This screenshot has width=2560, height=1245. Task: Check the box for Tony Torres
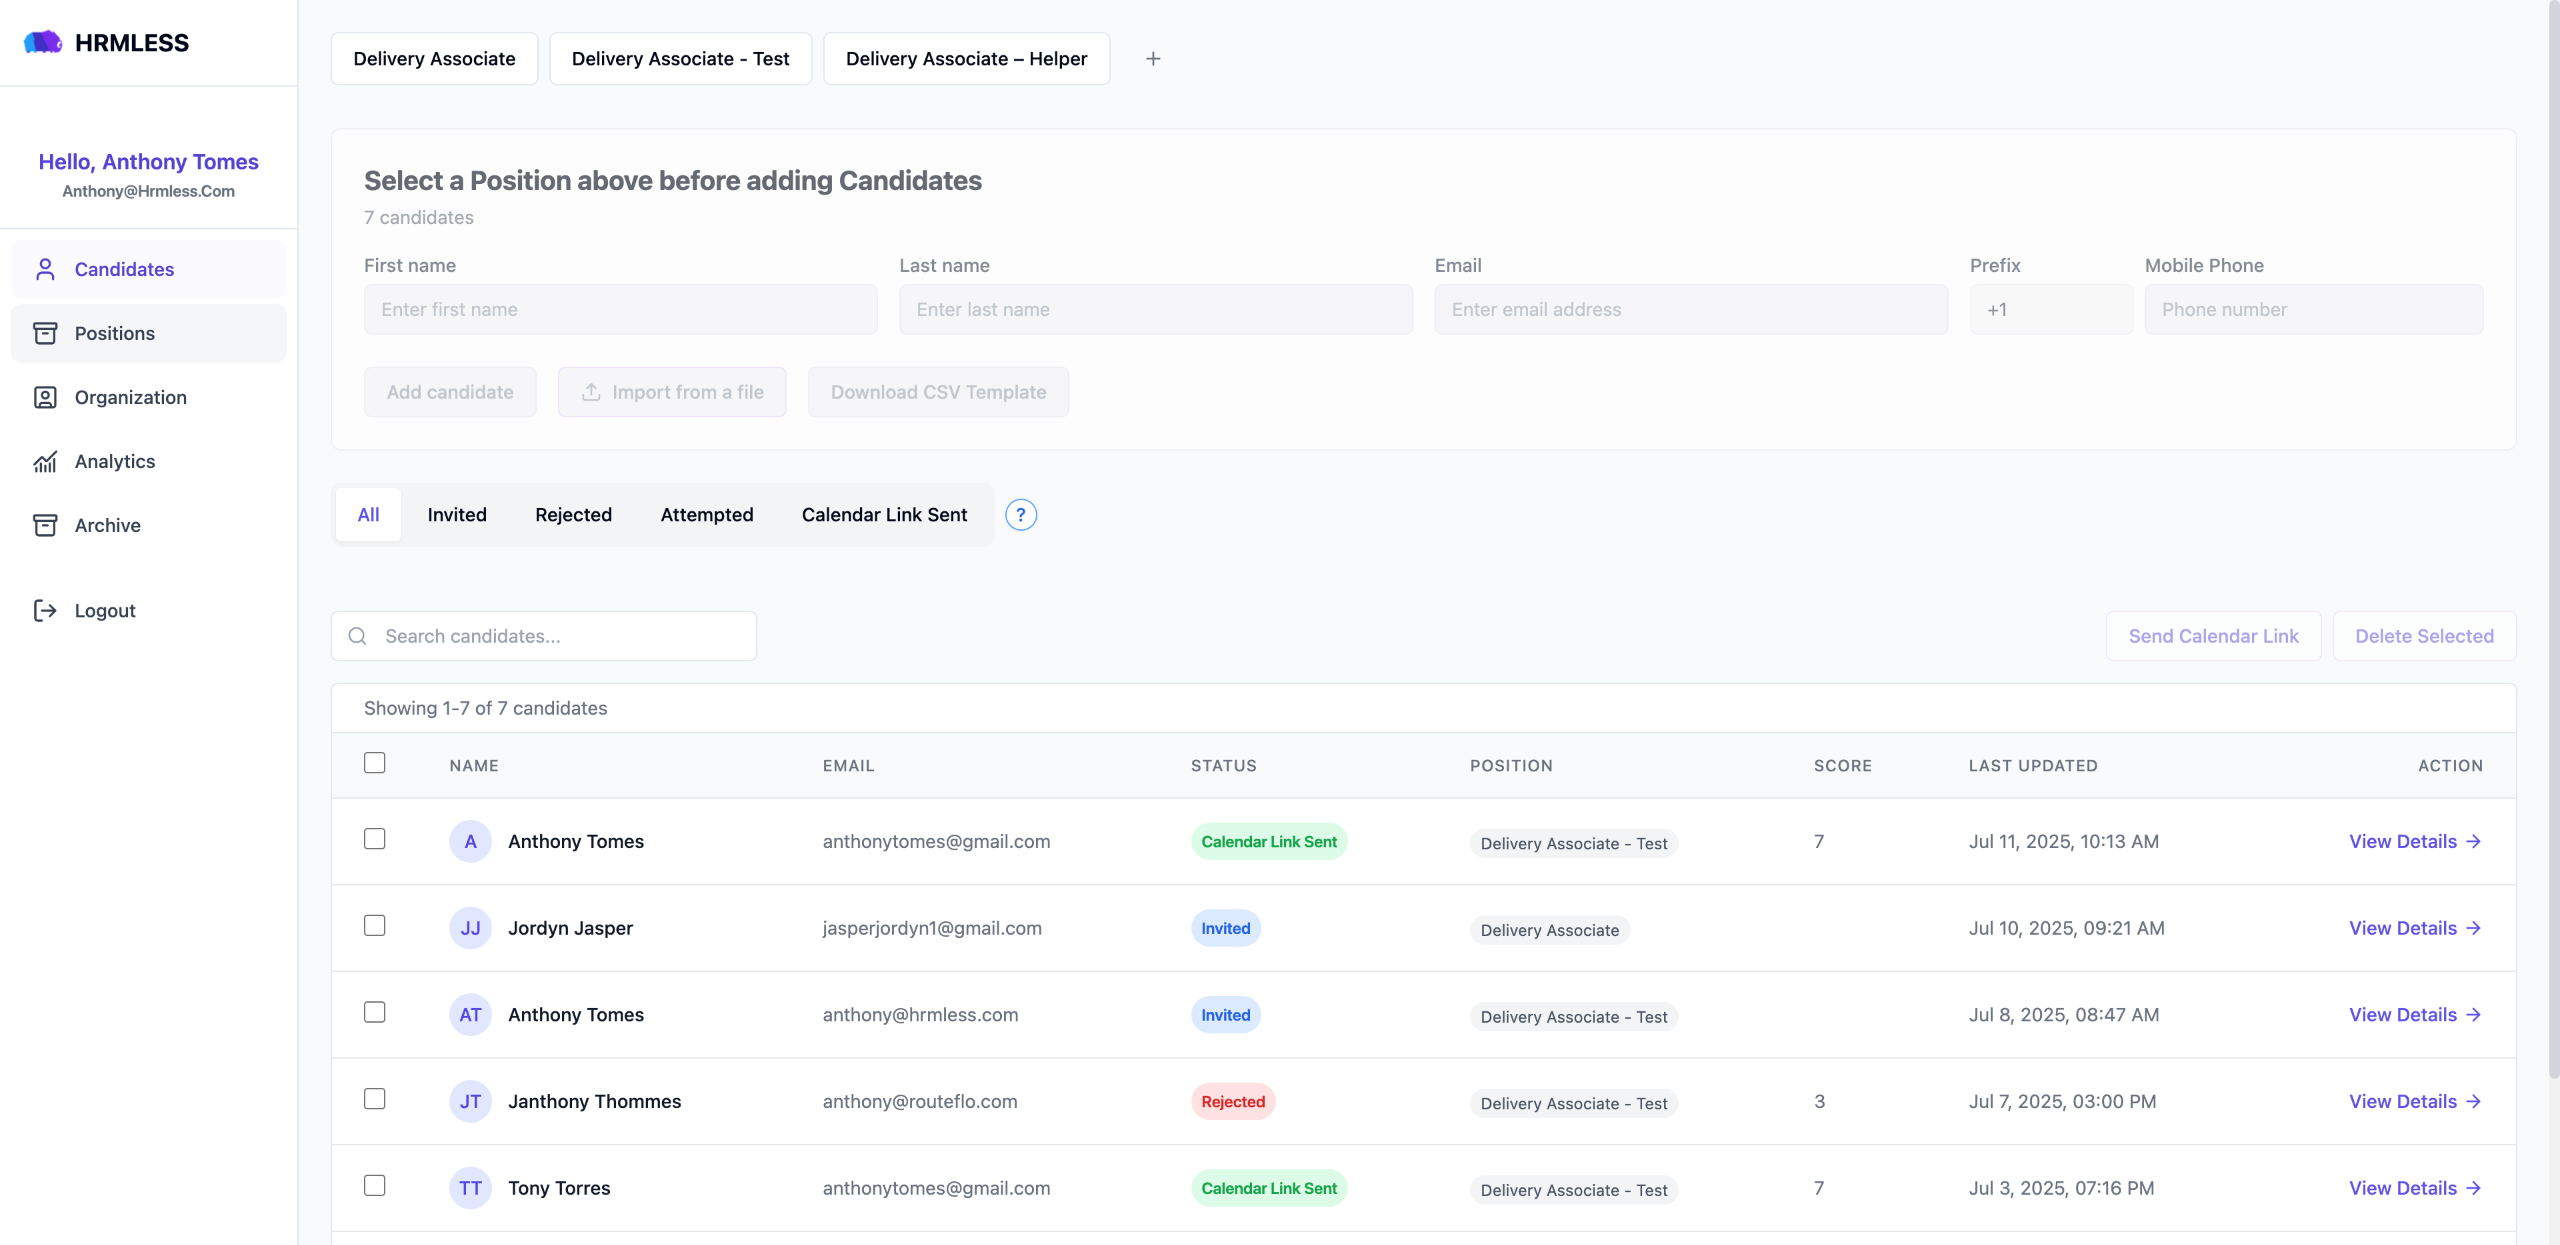click(x=375, y=1186)
